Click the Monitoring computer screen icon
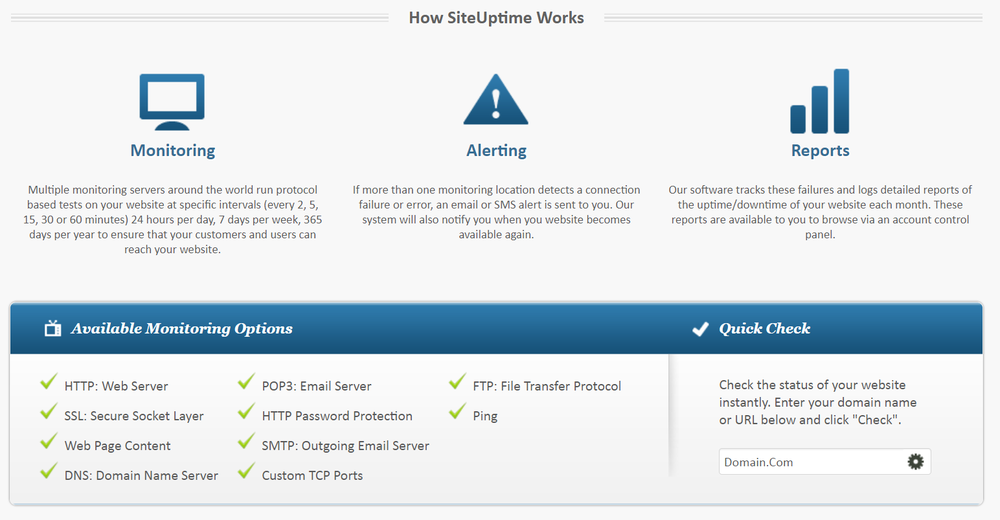Screen dimensions: 1000x520 (172, 102)
